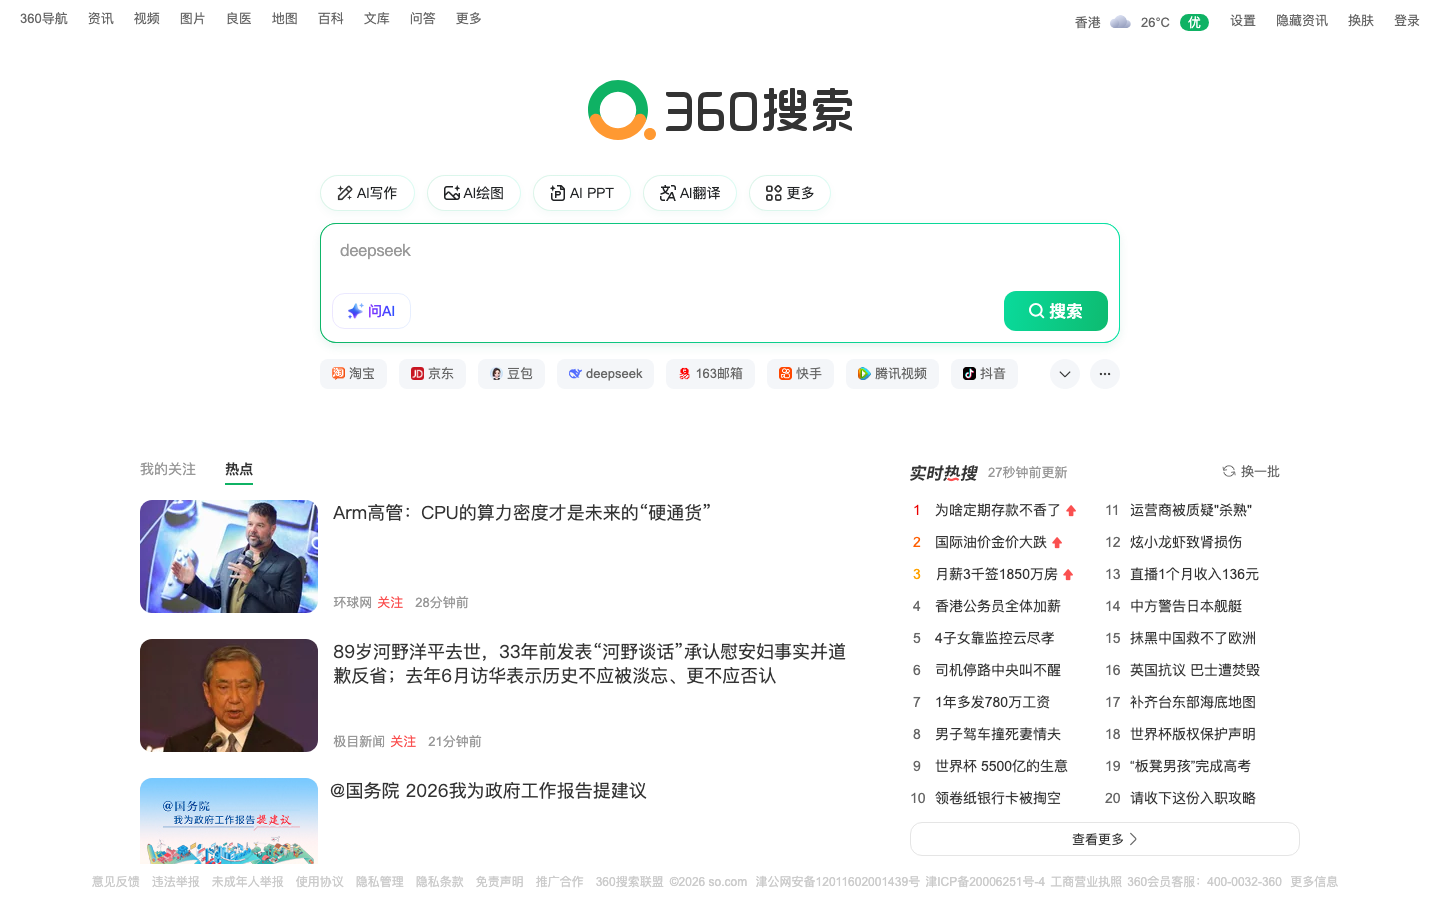
Task: Open the 京东 shortcut
Action: [432, 373]
